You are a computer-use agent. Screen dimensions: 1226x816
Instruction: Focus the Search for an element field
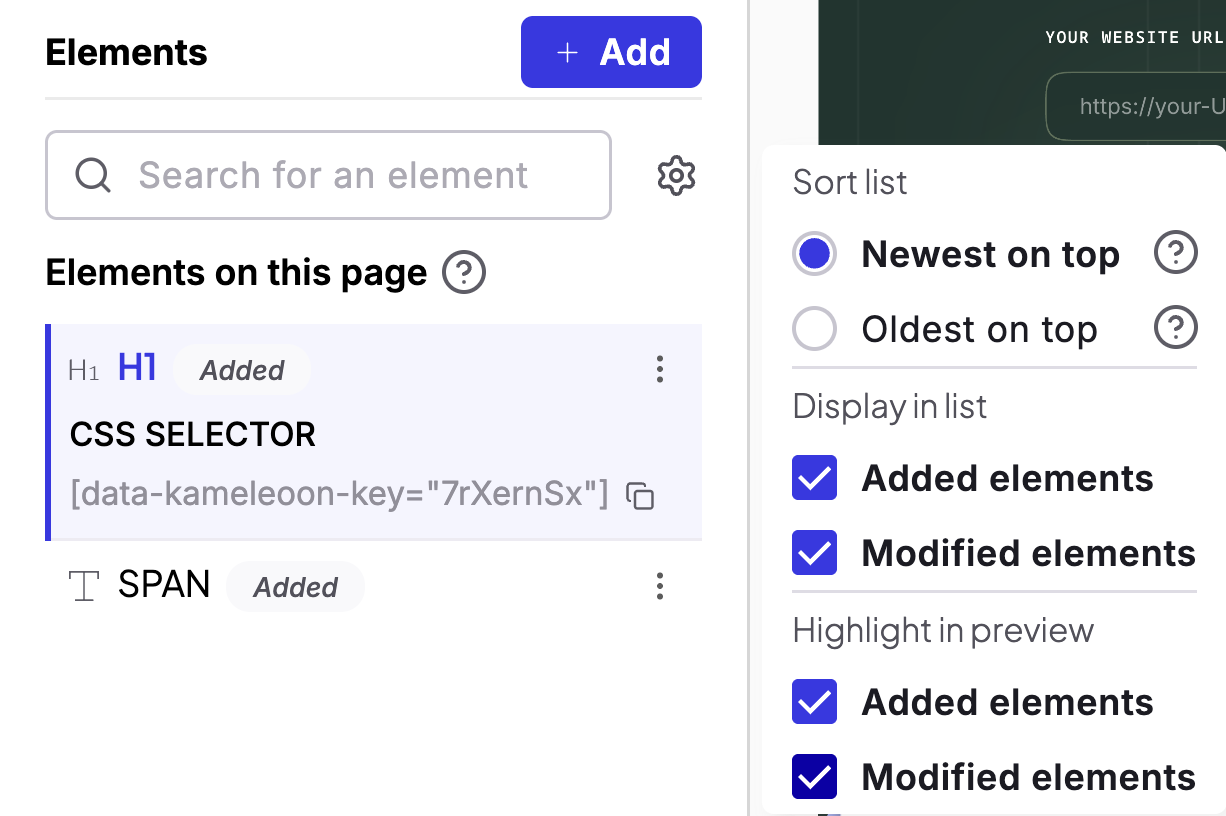pos(328,175)
